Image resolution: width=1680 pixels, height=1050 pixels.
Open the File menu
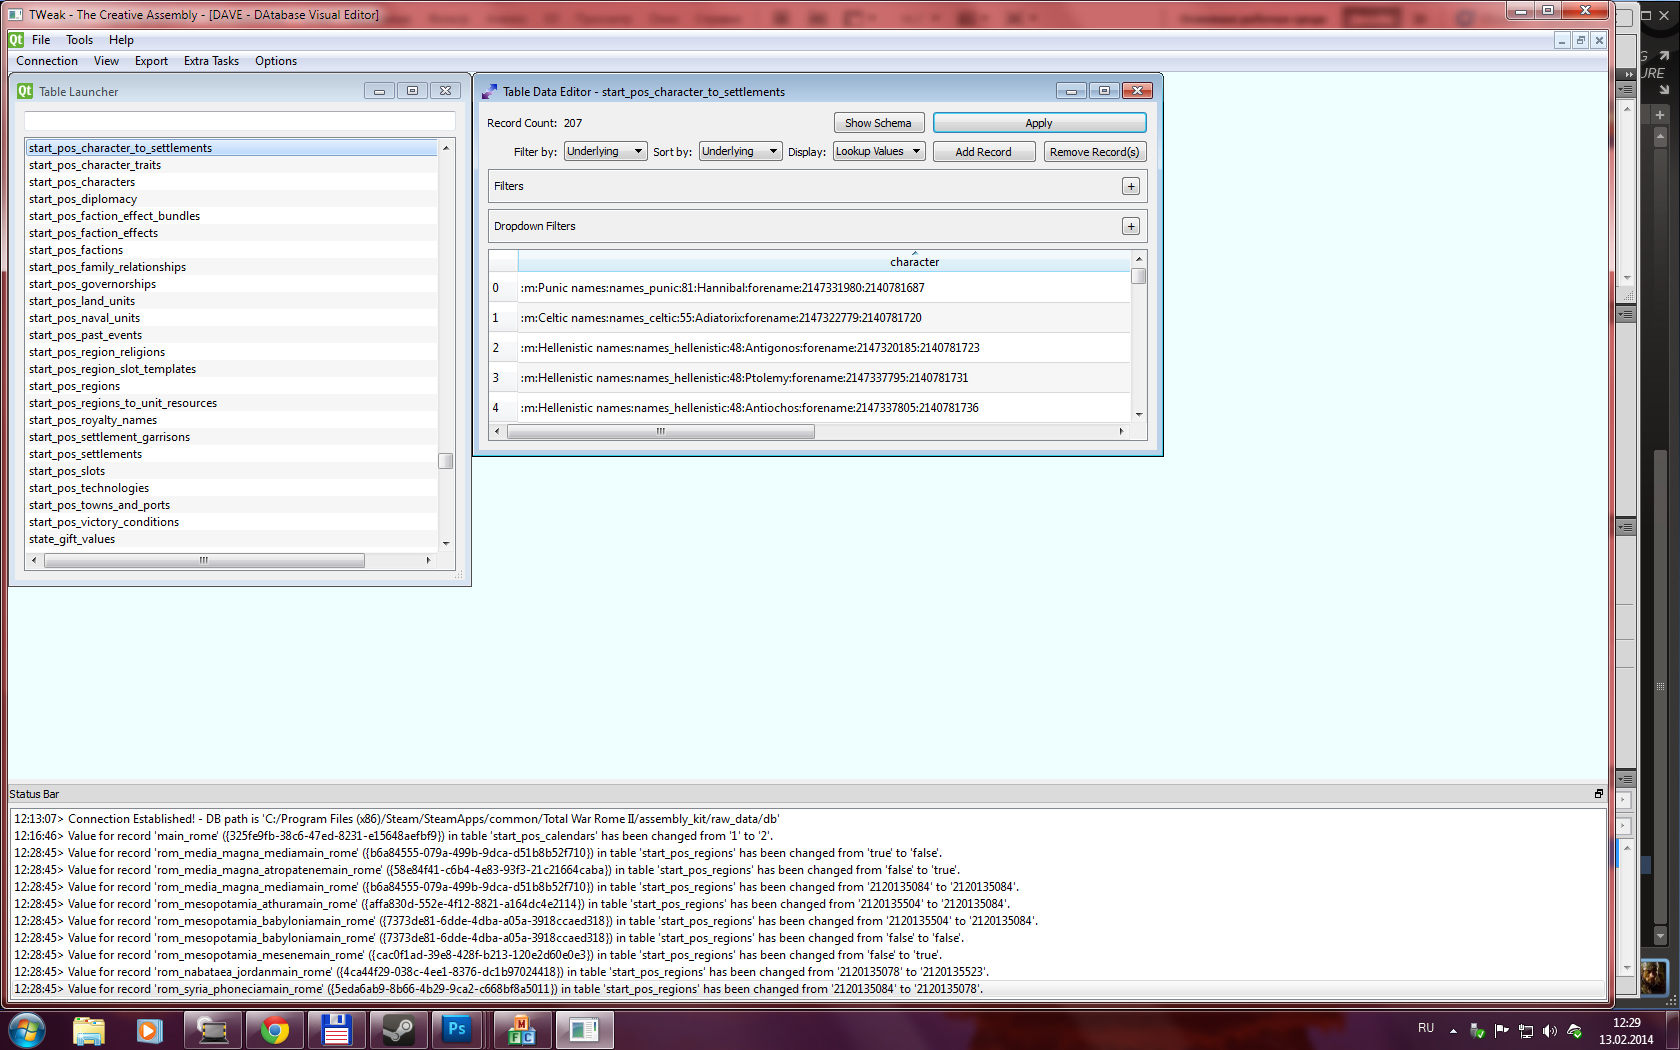(41, 40)
